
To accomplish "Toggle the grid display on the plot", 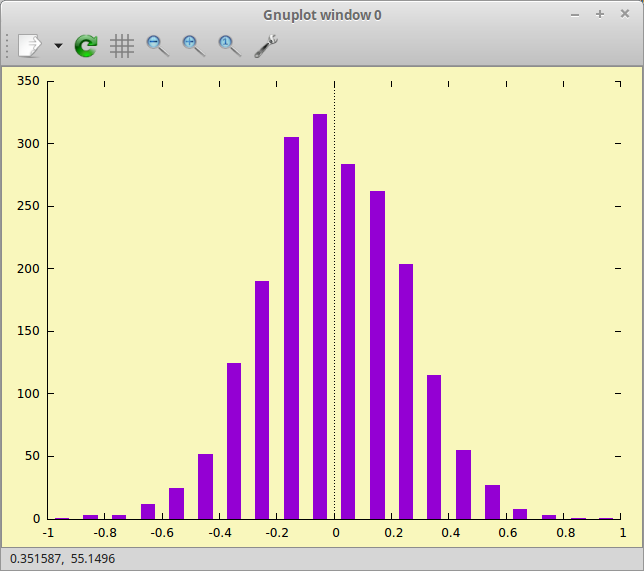I will click(x=122, y=45).
